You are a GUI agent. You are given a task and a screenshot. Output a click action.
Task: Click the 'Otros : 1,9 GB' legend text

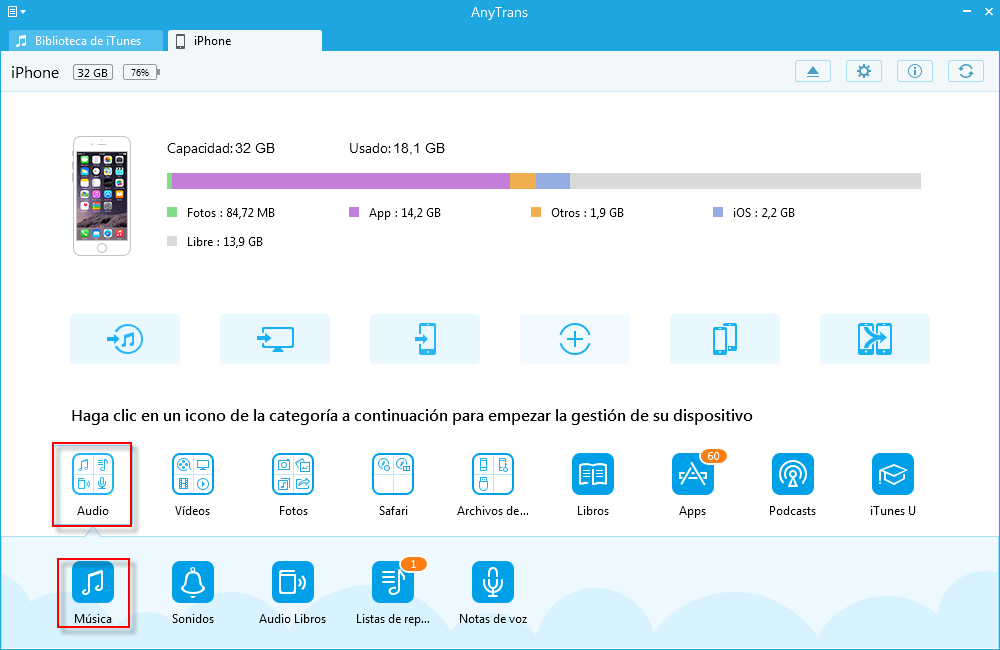click(587, 213)
